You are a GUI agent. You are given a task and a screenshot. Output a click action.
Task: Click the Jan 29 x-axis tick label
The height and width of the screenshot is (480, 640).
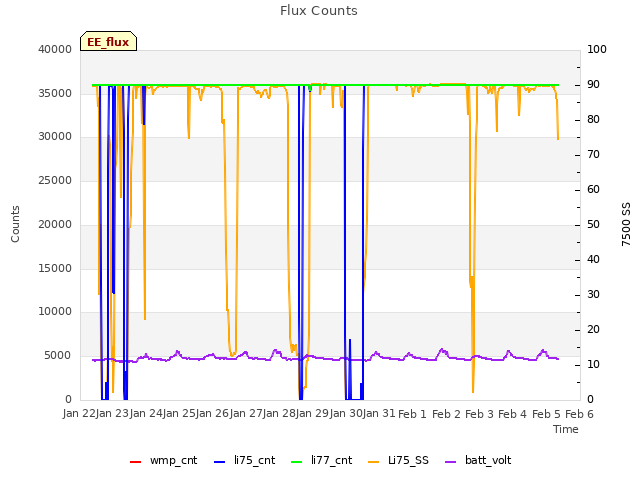[313, 413]
